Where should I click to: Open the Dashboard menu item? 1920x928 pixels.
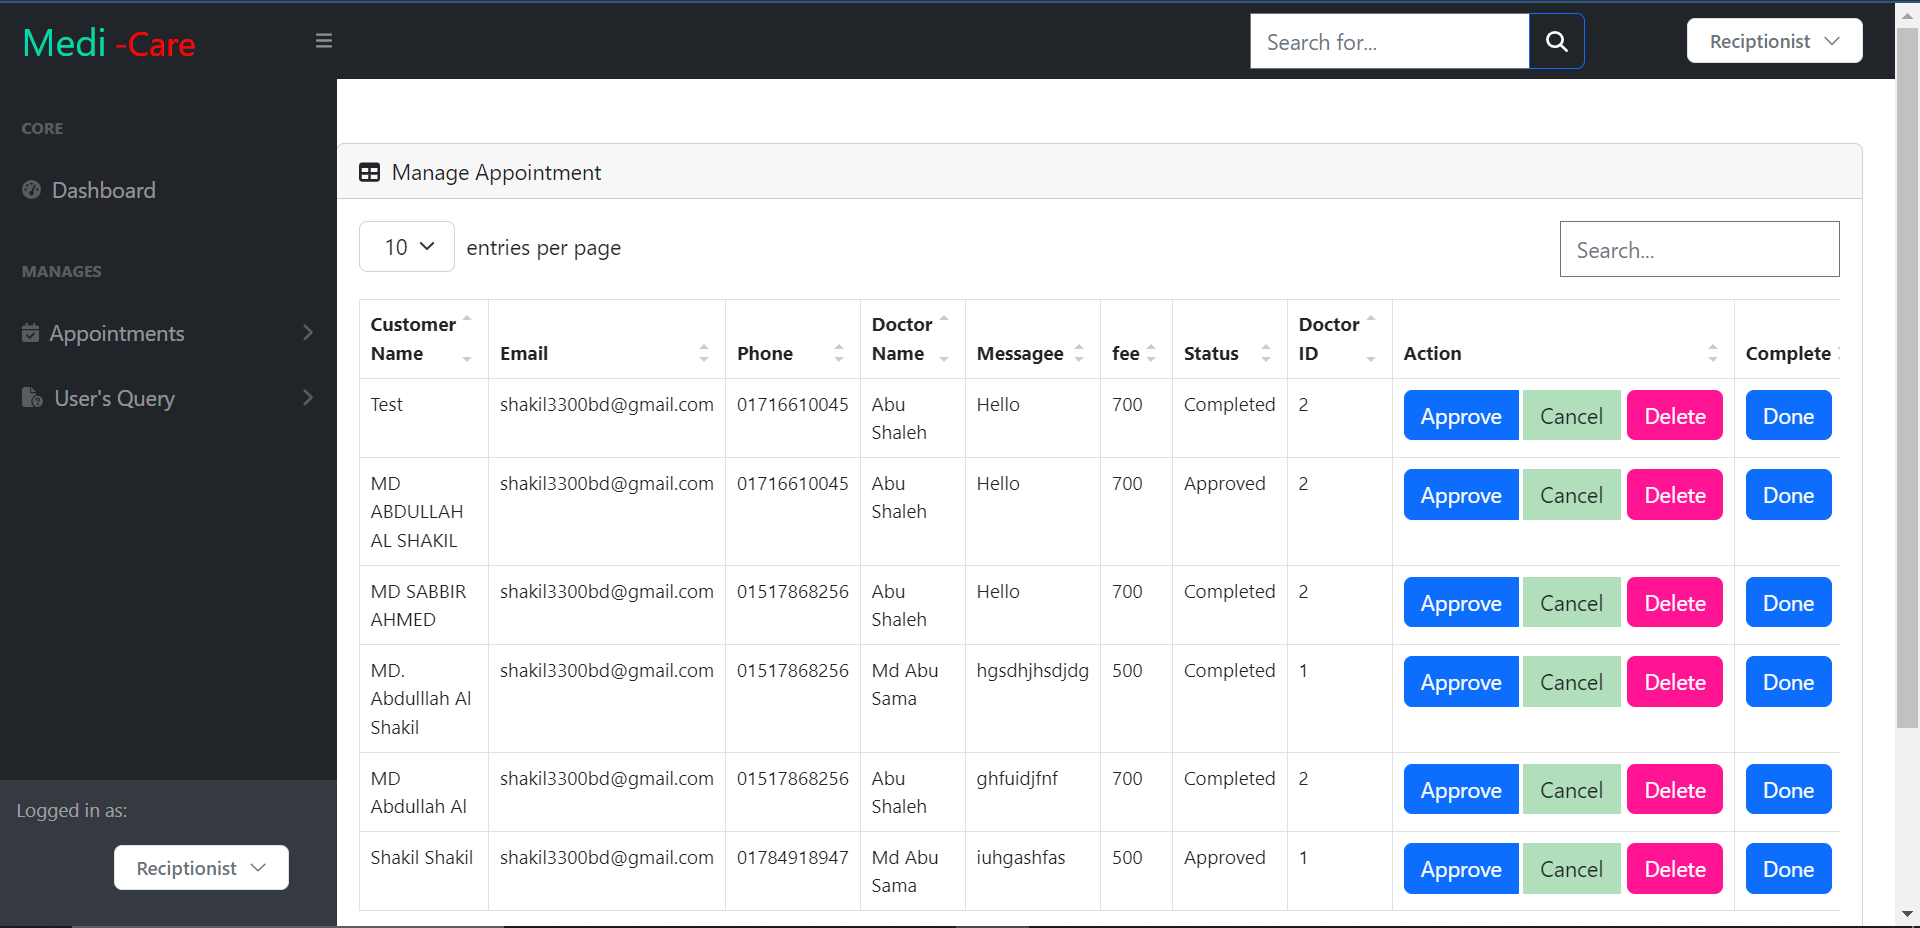point(104,190)
